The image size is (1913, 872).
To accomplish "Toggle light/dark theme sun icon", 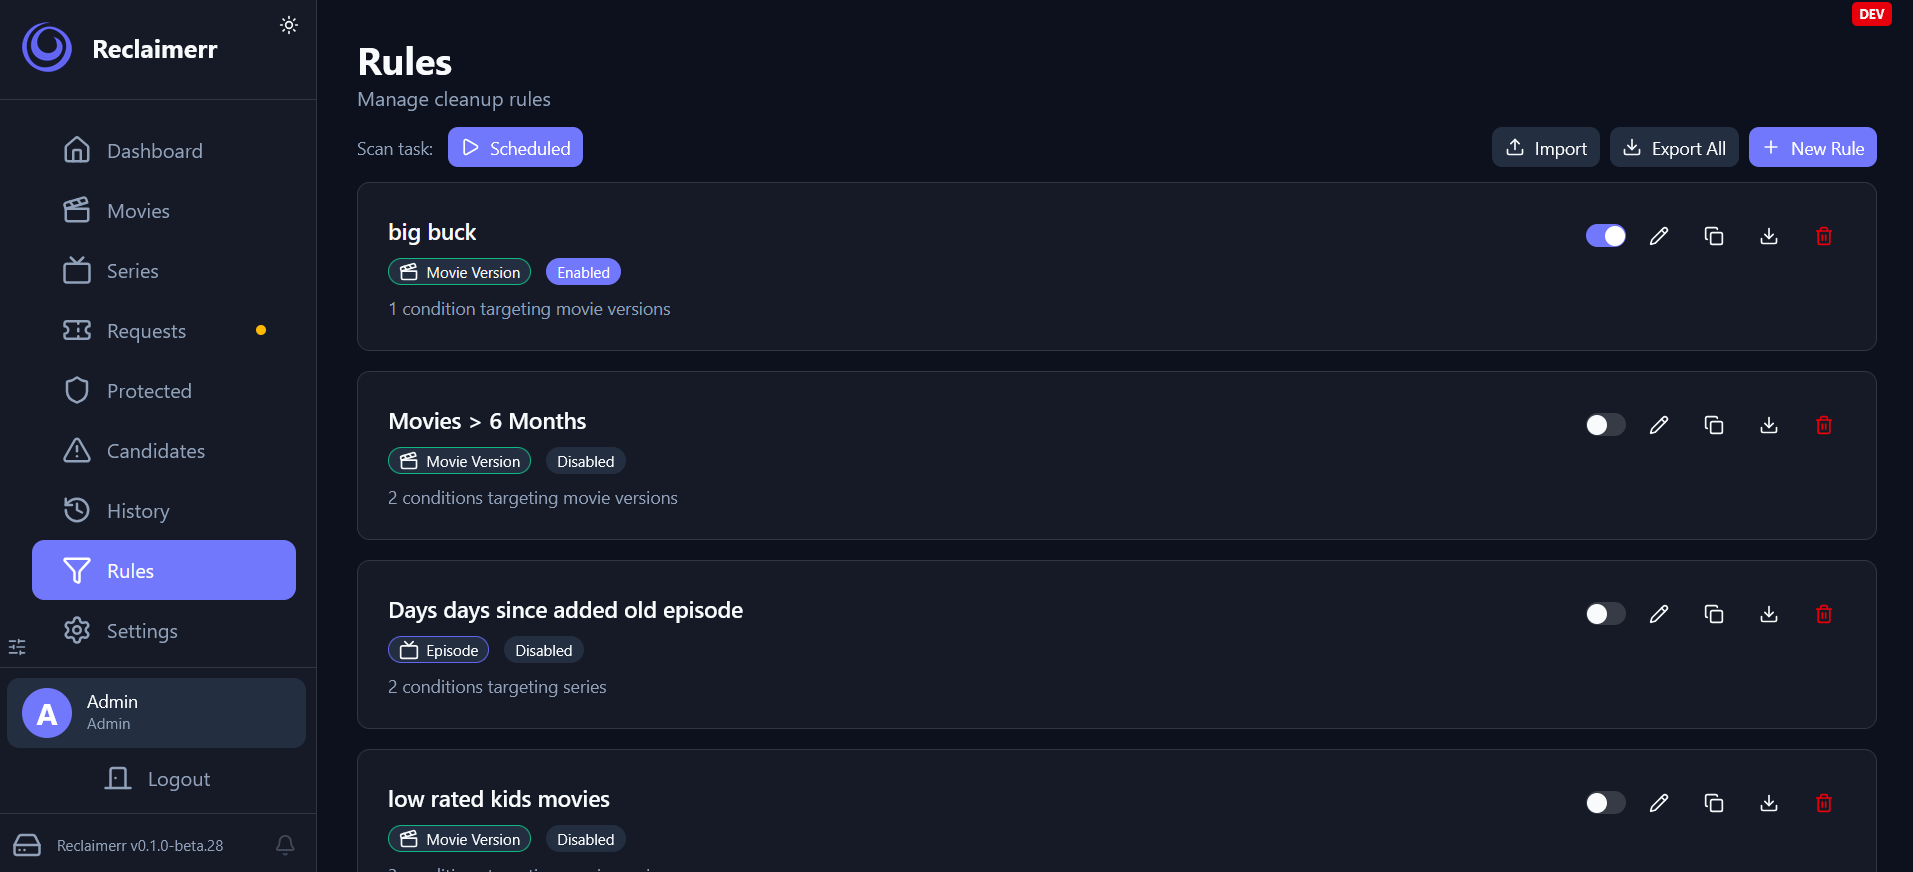I will point(289,25).
